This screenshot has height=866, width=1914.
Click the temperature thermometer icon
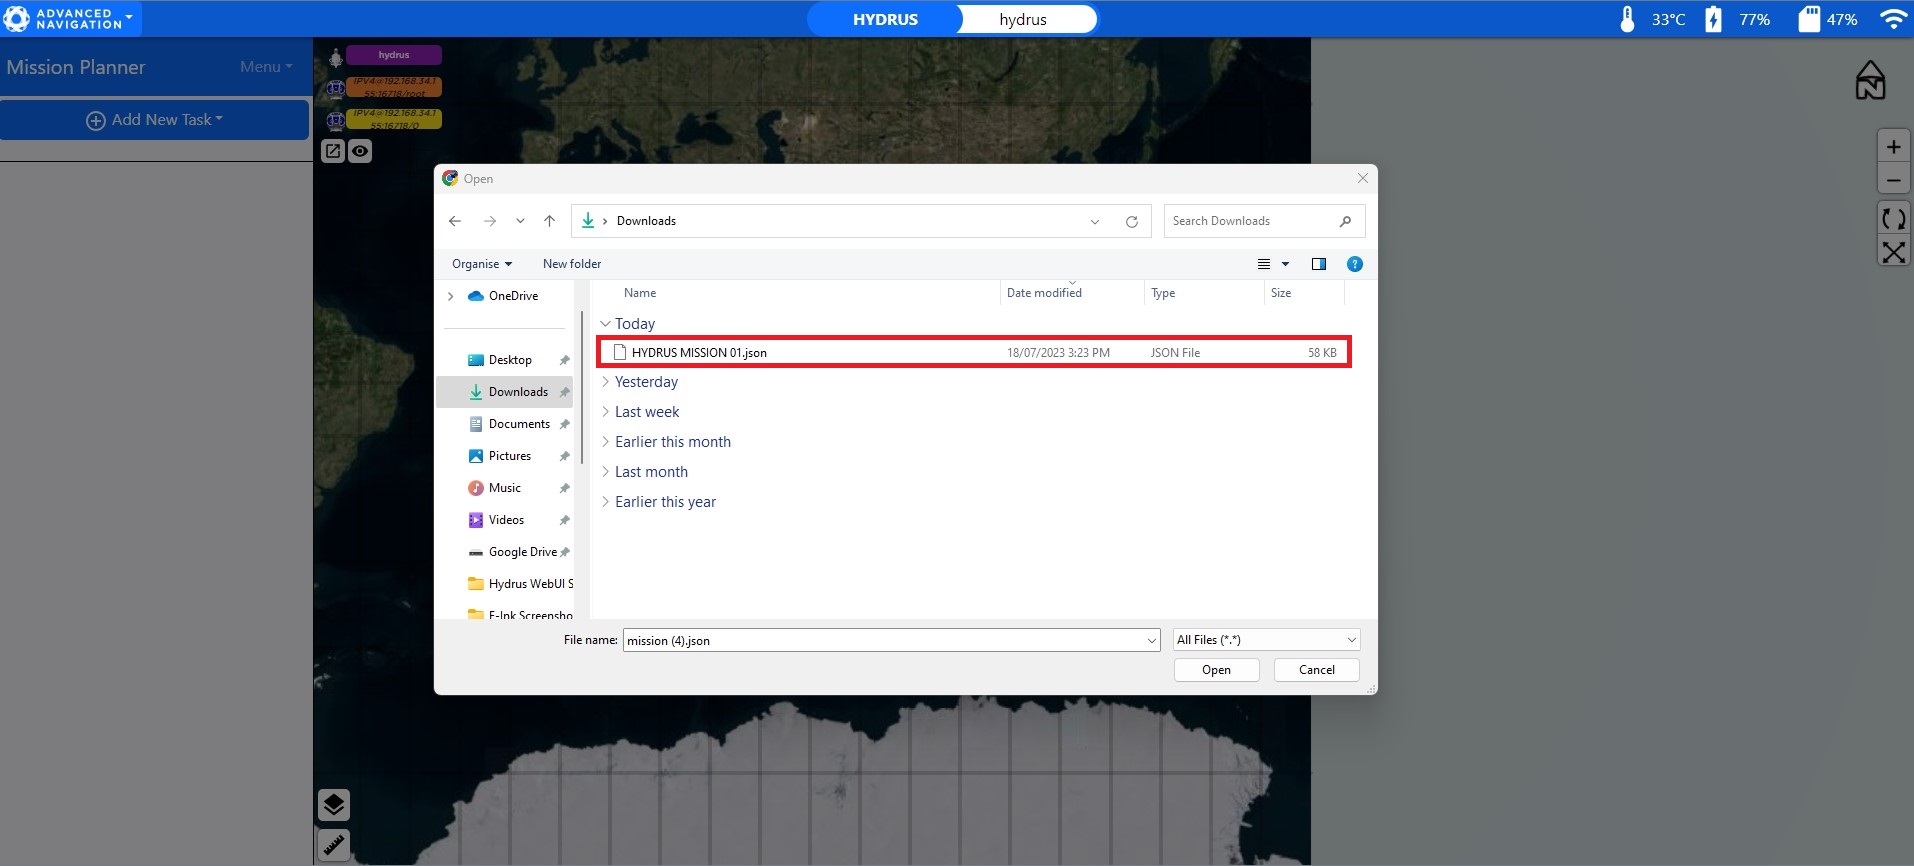click(x=1627, y=19)
